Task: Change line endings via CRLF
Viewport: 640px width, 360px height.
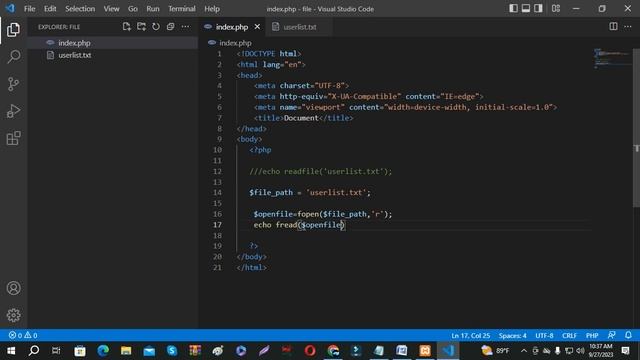Action: (569, 336)
